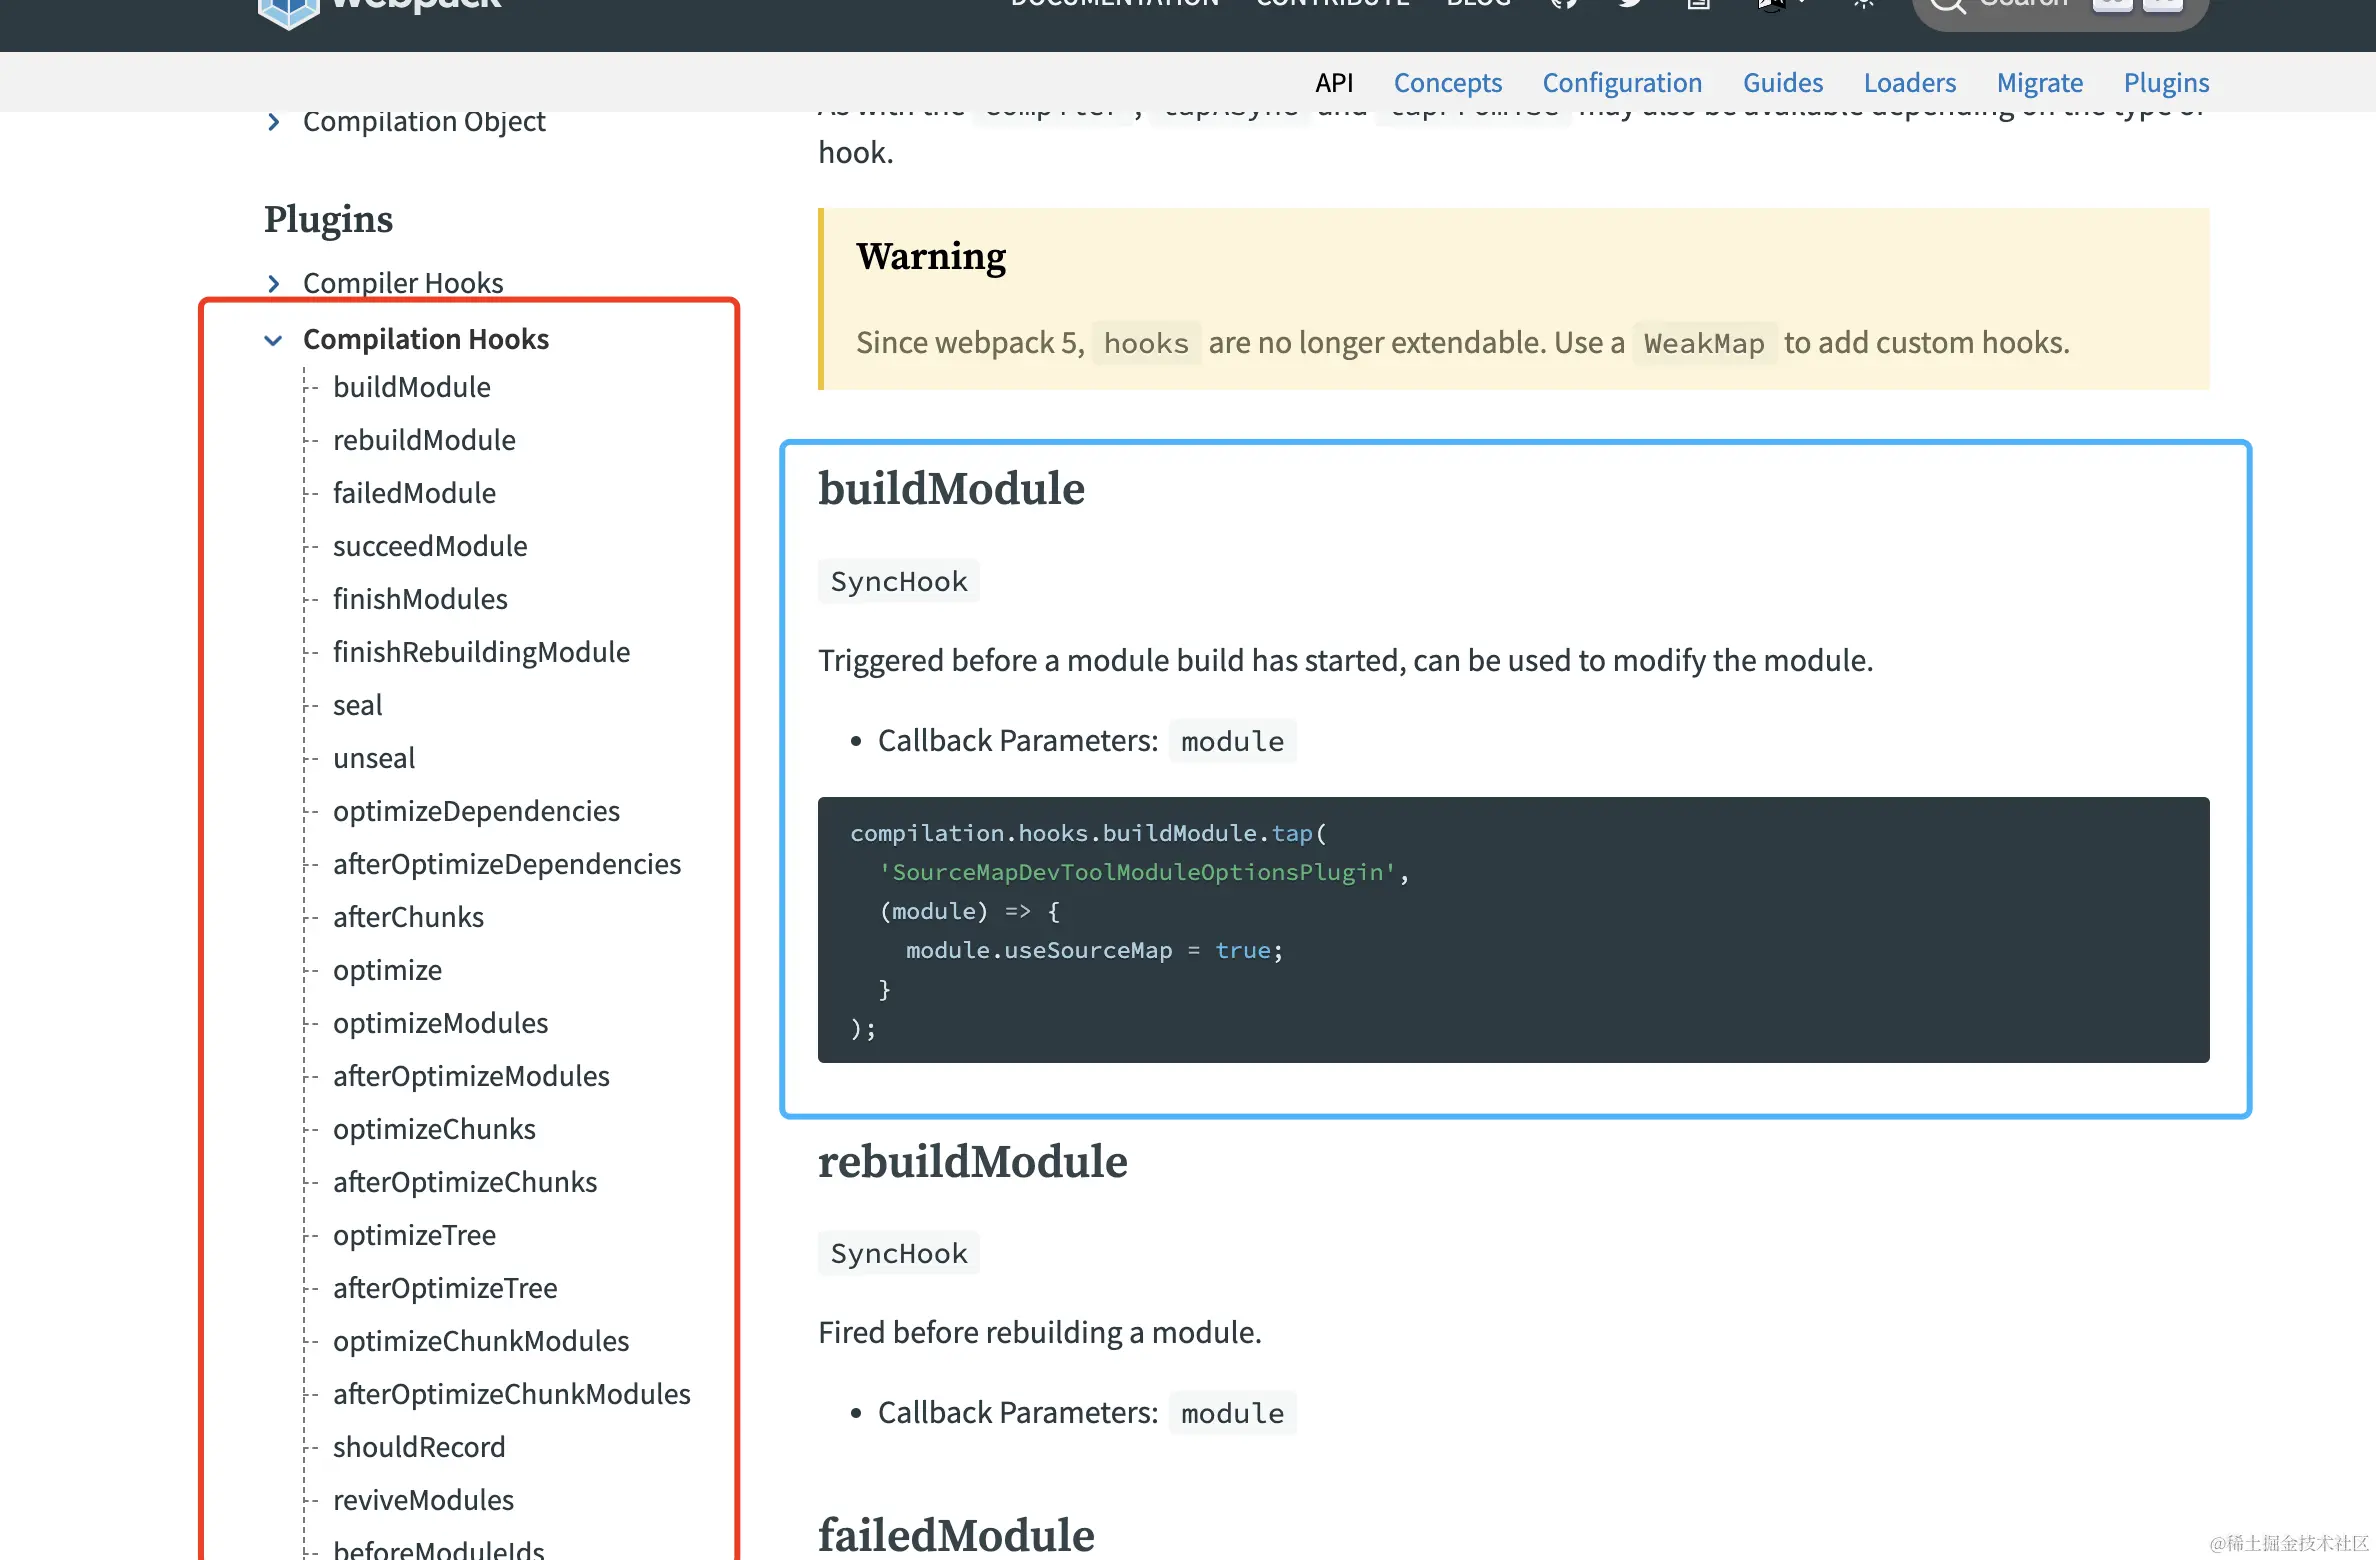Open the Plugins tab link
The image size is (2376, 1560).
(2166, 82)
